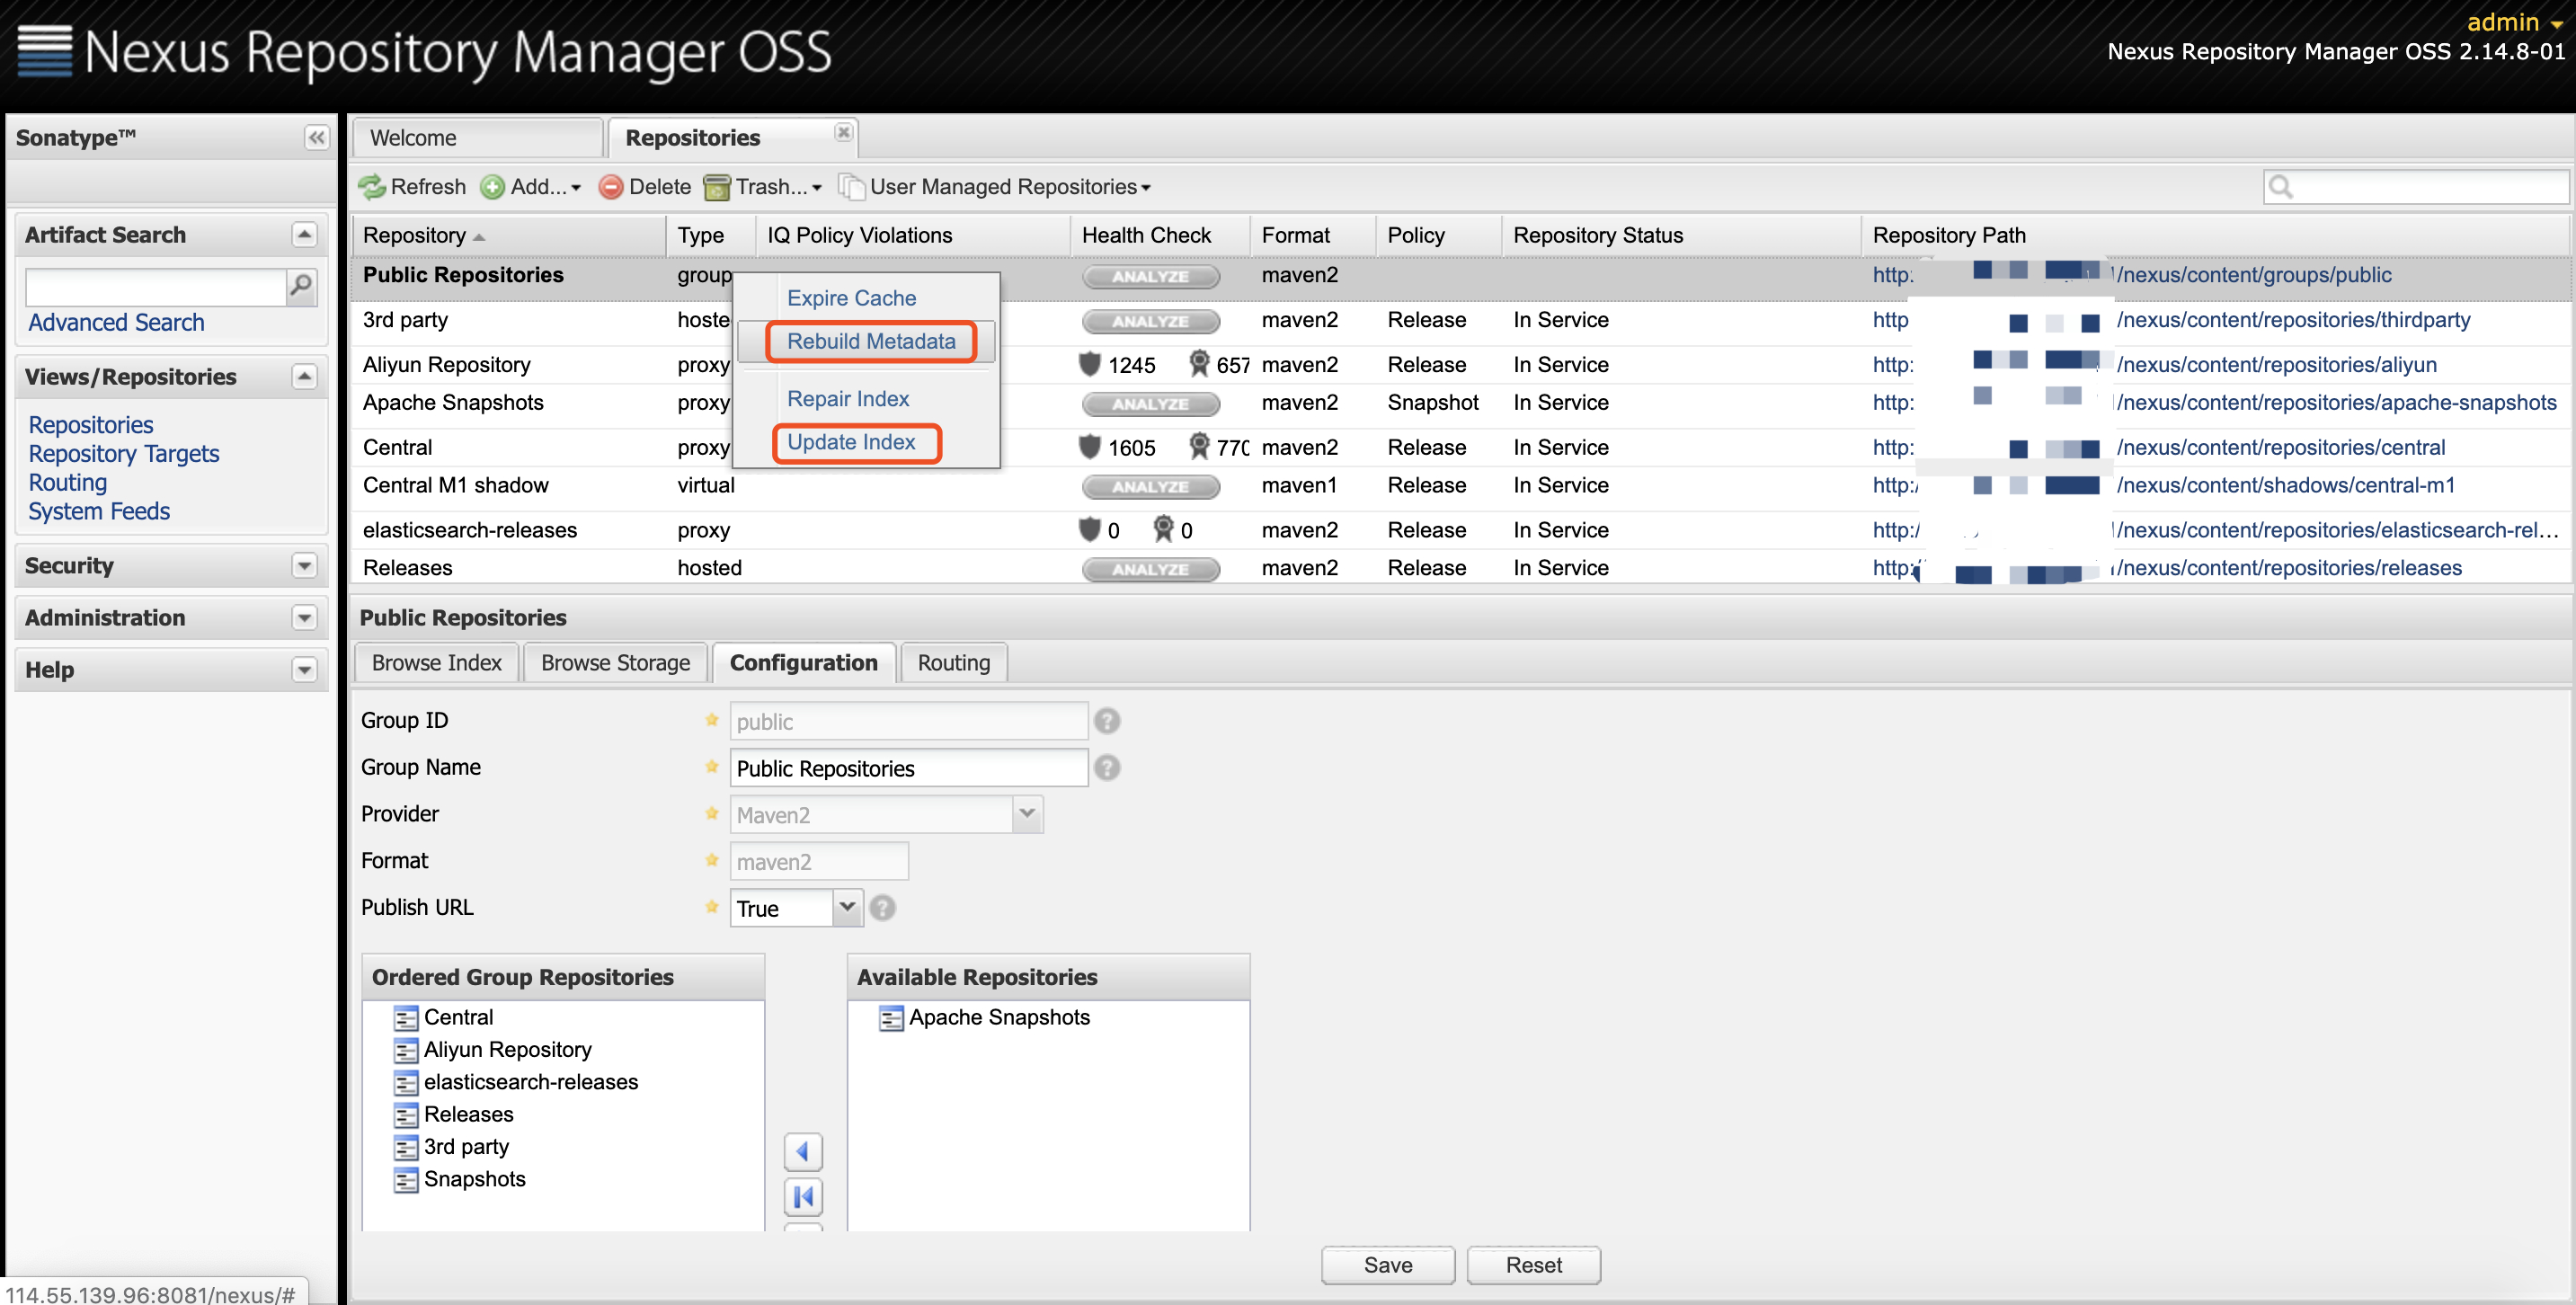Open System Feeds link
The height and width of the screenshot is (1305, 2576).
coord(99,512)
